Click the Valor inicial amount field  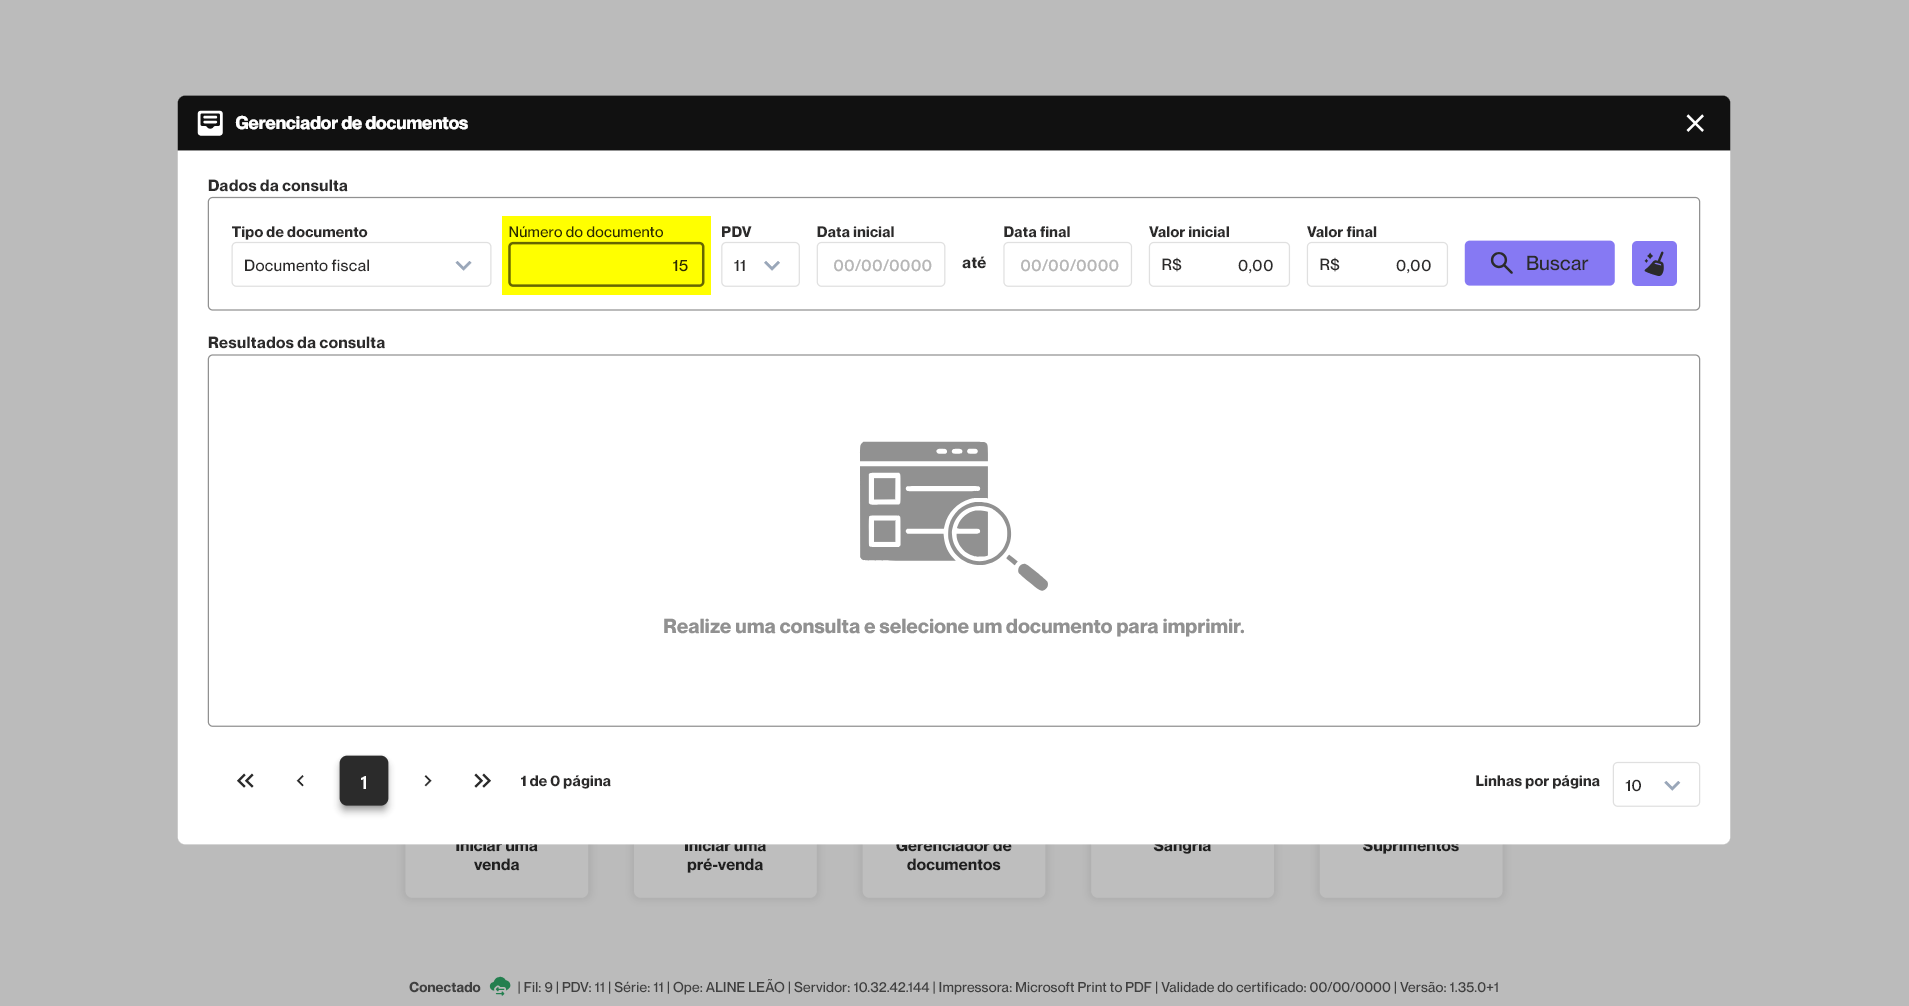click(x=1218, y=265)
